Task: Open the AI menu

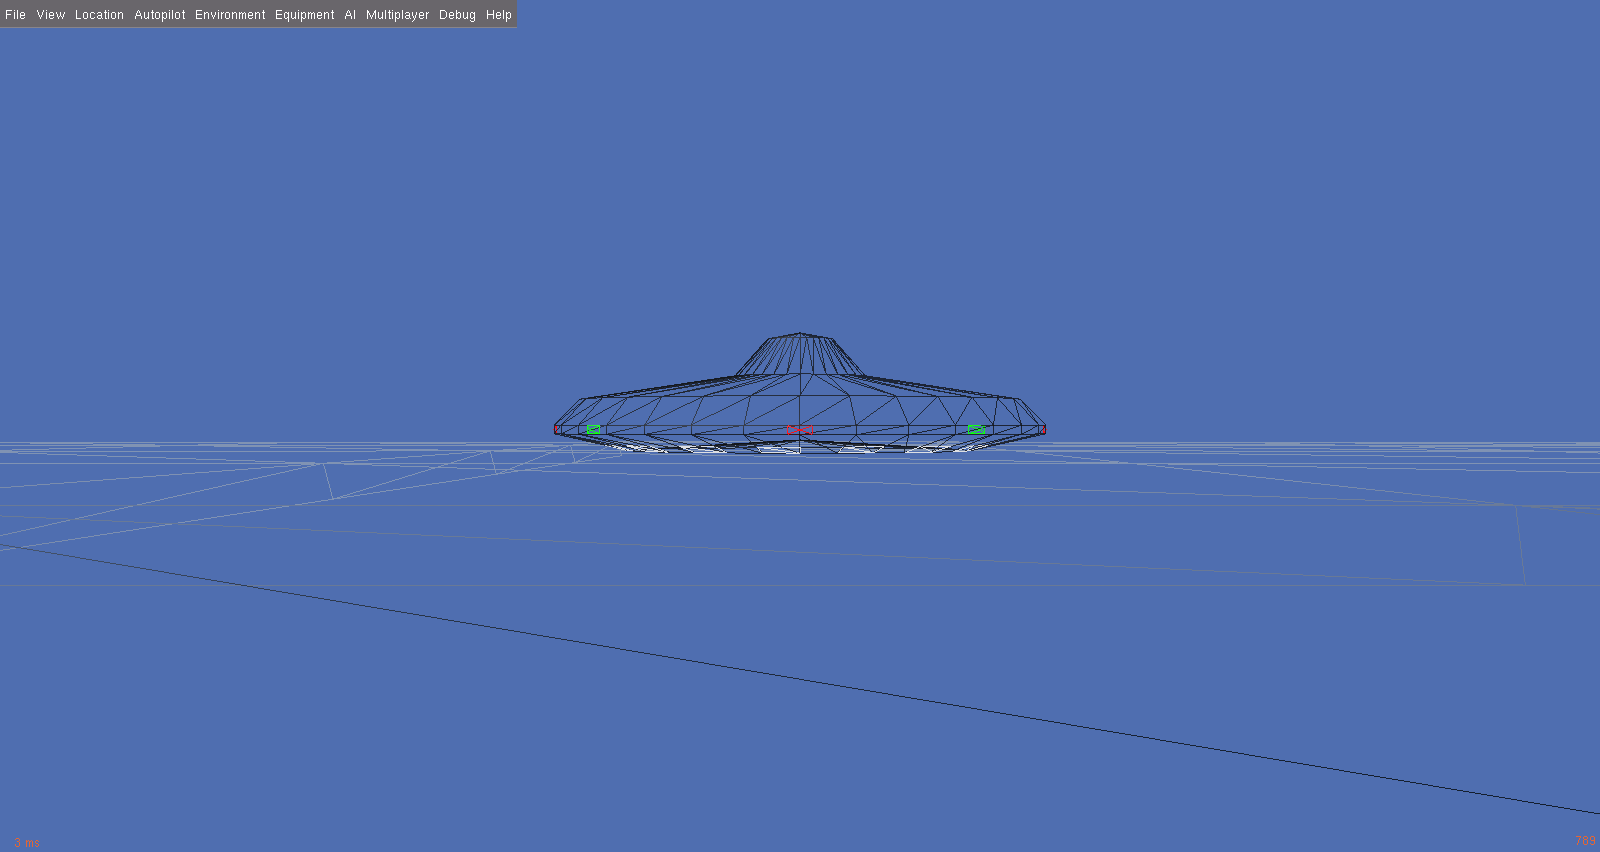Action: pos(350,15)
